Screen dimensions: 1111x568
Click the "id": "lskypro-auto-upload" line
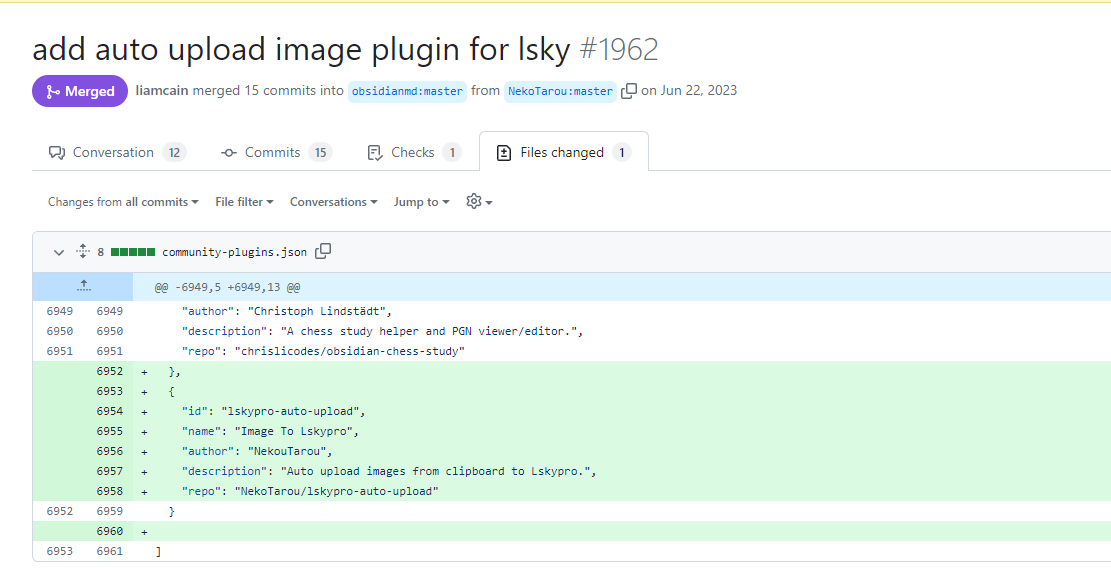click(x=273, y=411)
